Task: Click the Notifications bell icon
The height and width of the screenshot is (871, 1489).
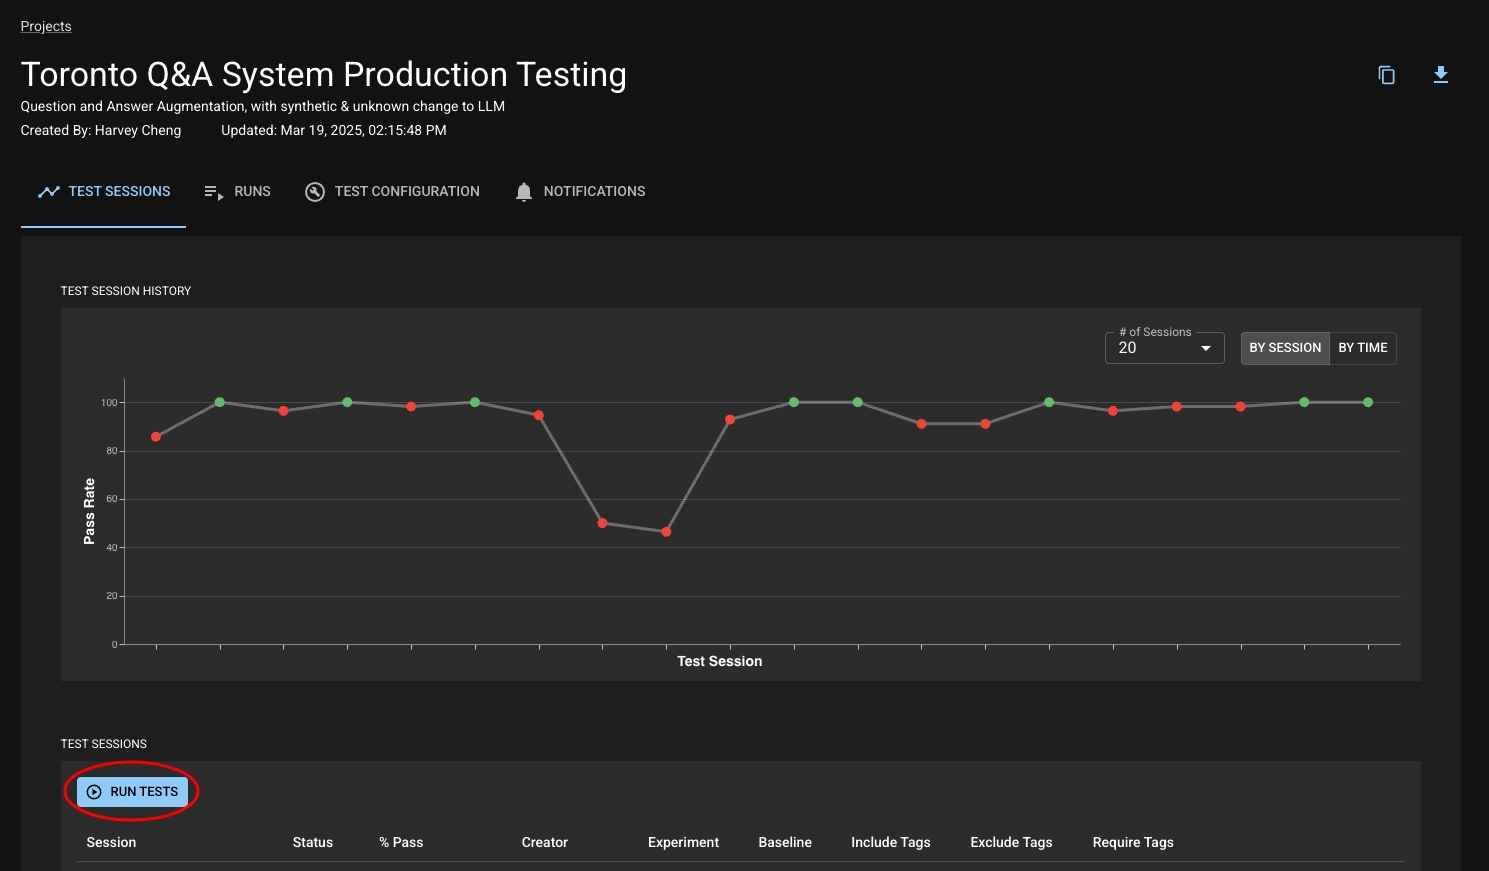Action: (524, 192)
